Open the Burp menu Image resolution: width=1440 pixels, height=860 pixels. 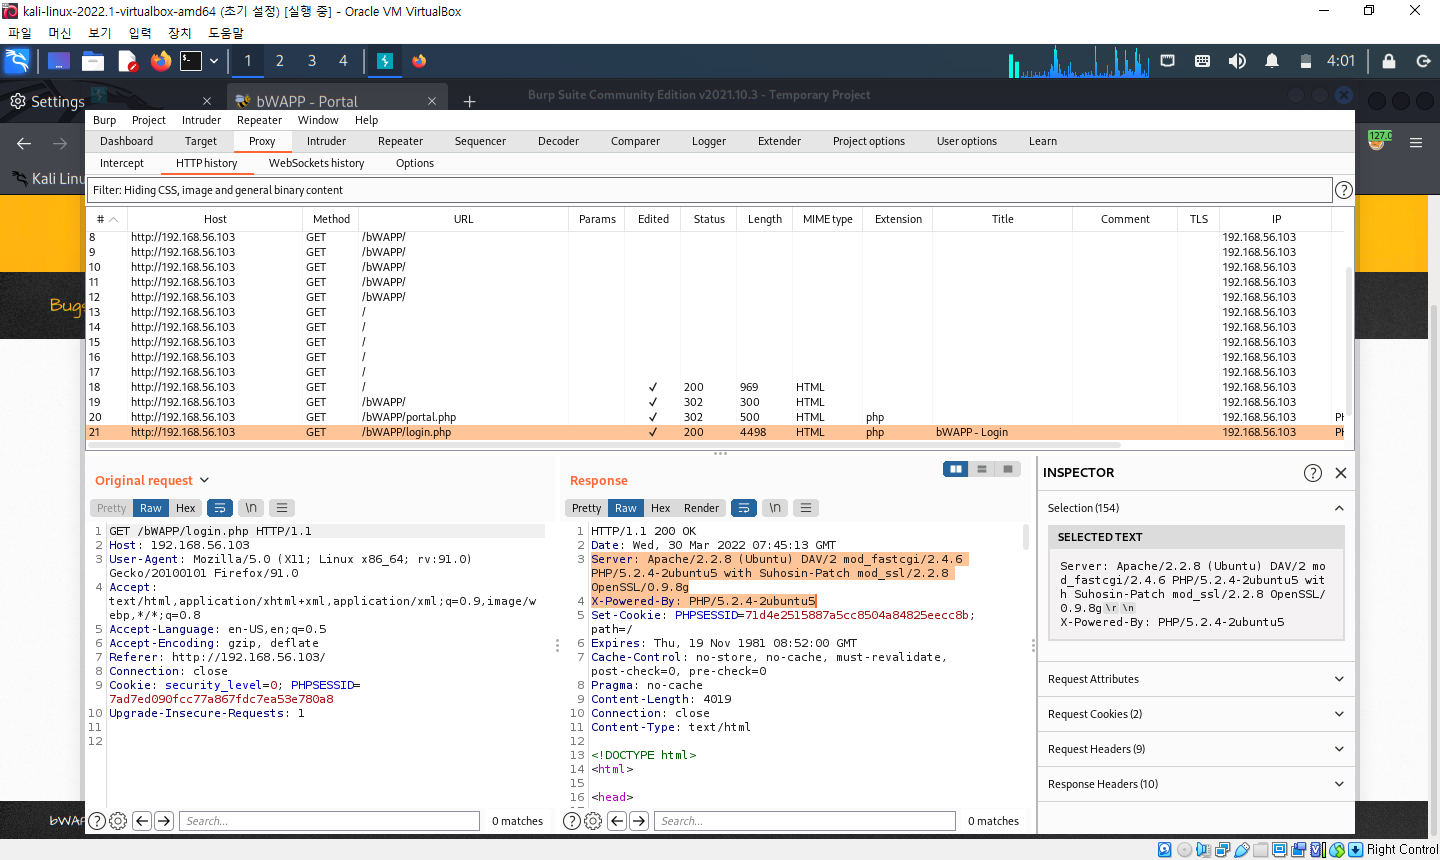105,120
